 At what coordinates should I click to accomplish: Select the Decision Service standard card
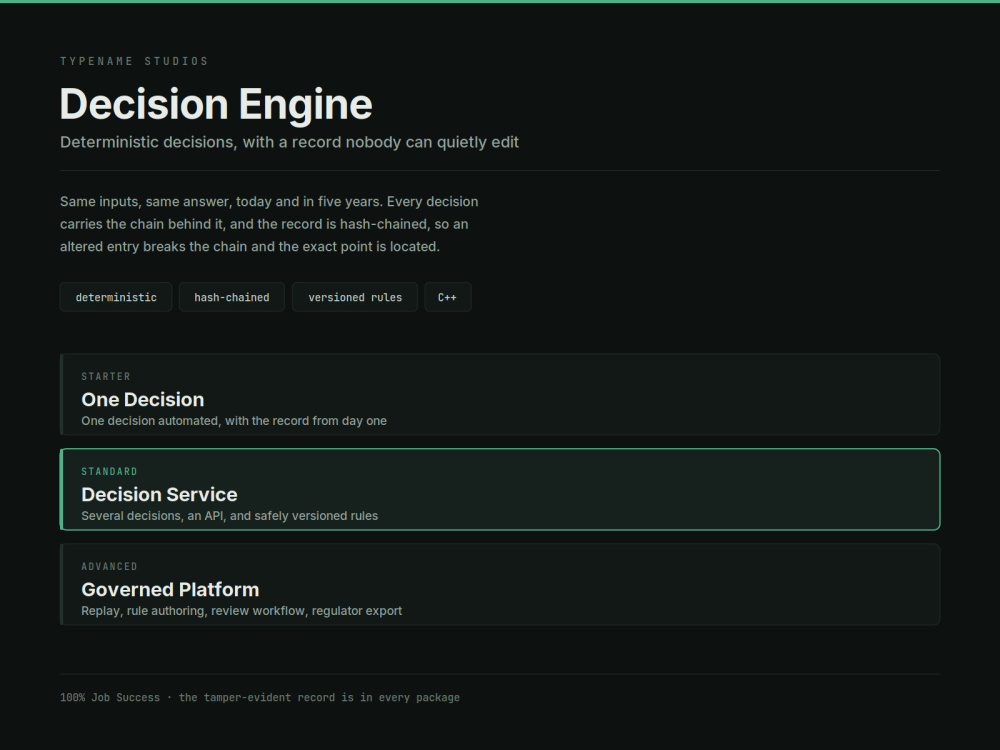[500, 489]
